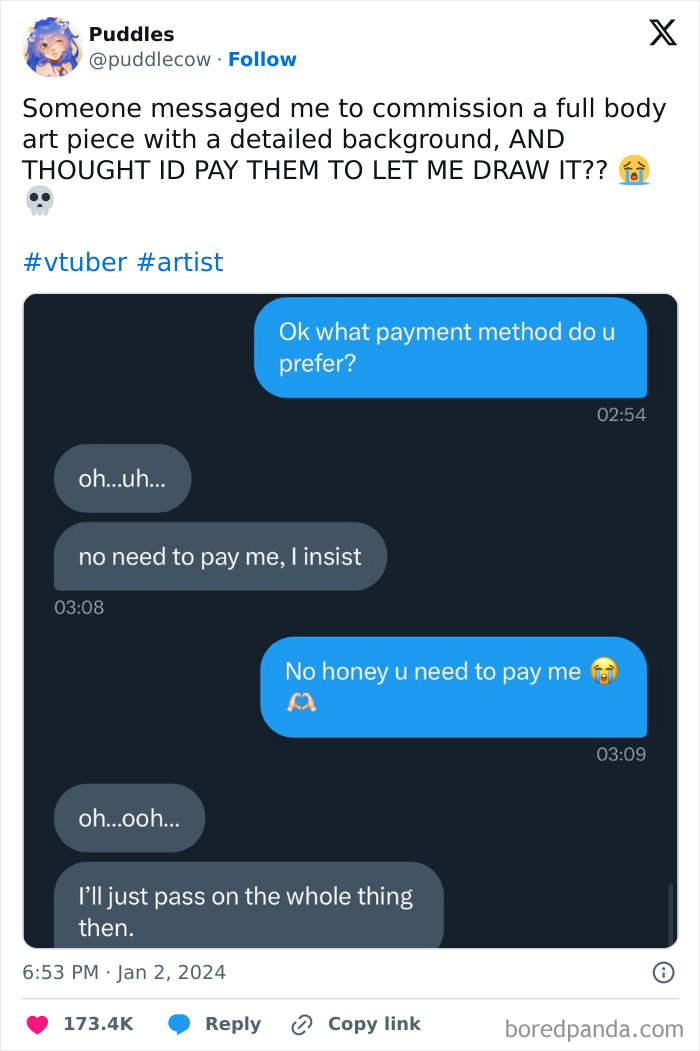The width and height of the screenshot is (700, 1051).
Task: Click the @puddlecow handle
Action: coord(152,59)
